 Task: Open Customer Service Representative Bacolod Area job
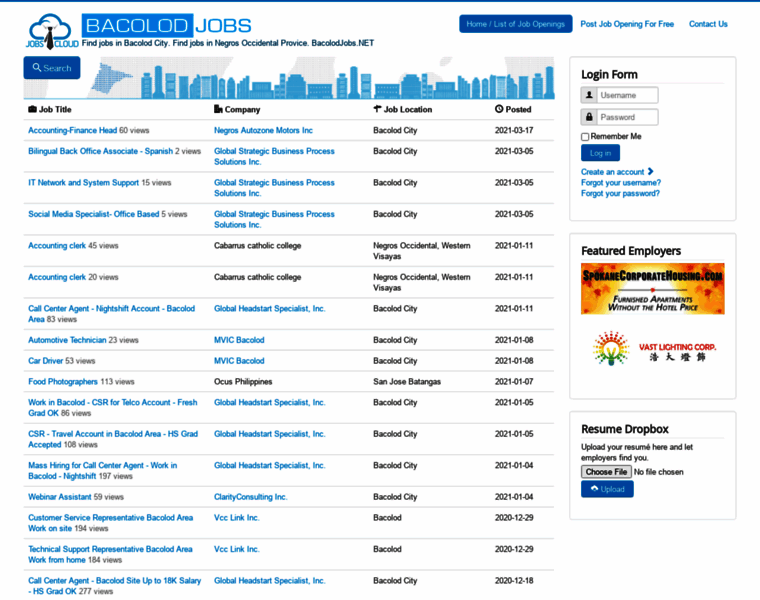click(x=111, y=523)
